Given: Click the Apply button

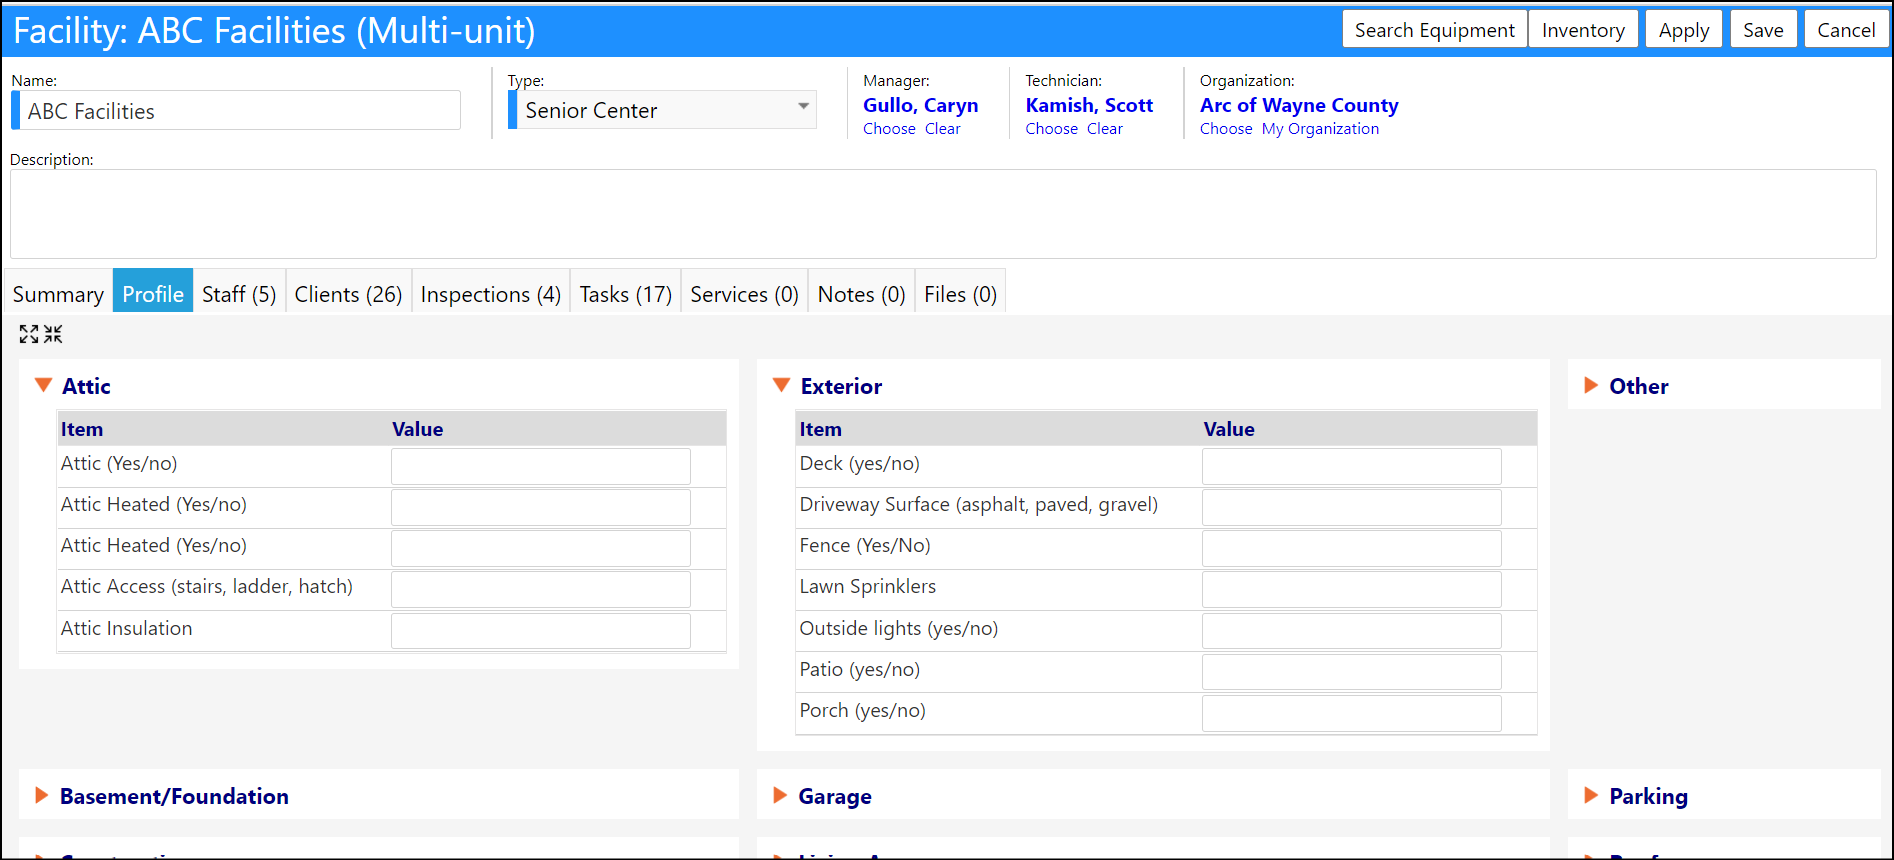Looking at the screenshot, I should pos(1684,30).
